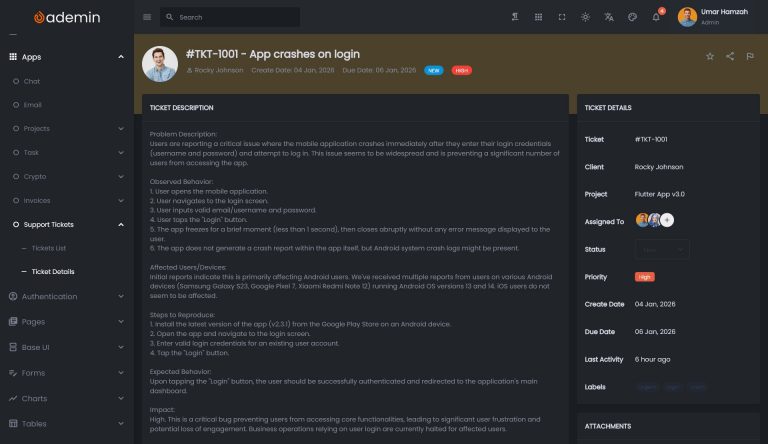Open the language translate icon
768x444 pixels.
(x=609, y=17)
